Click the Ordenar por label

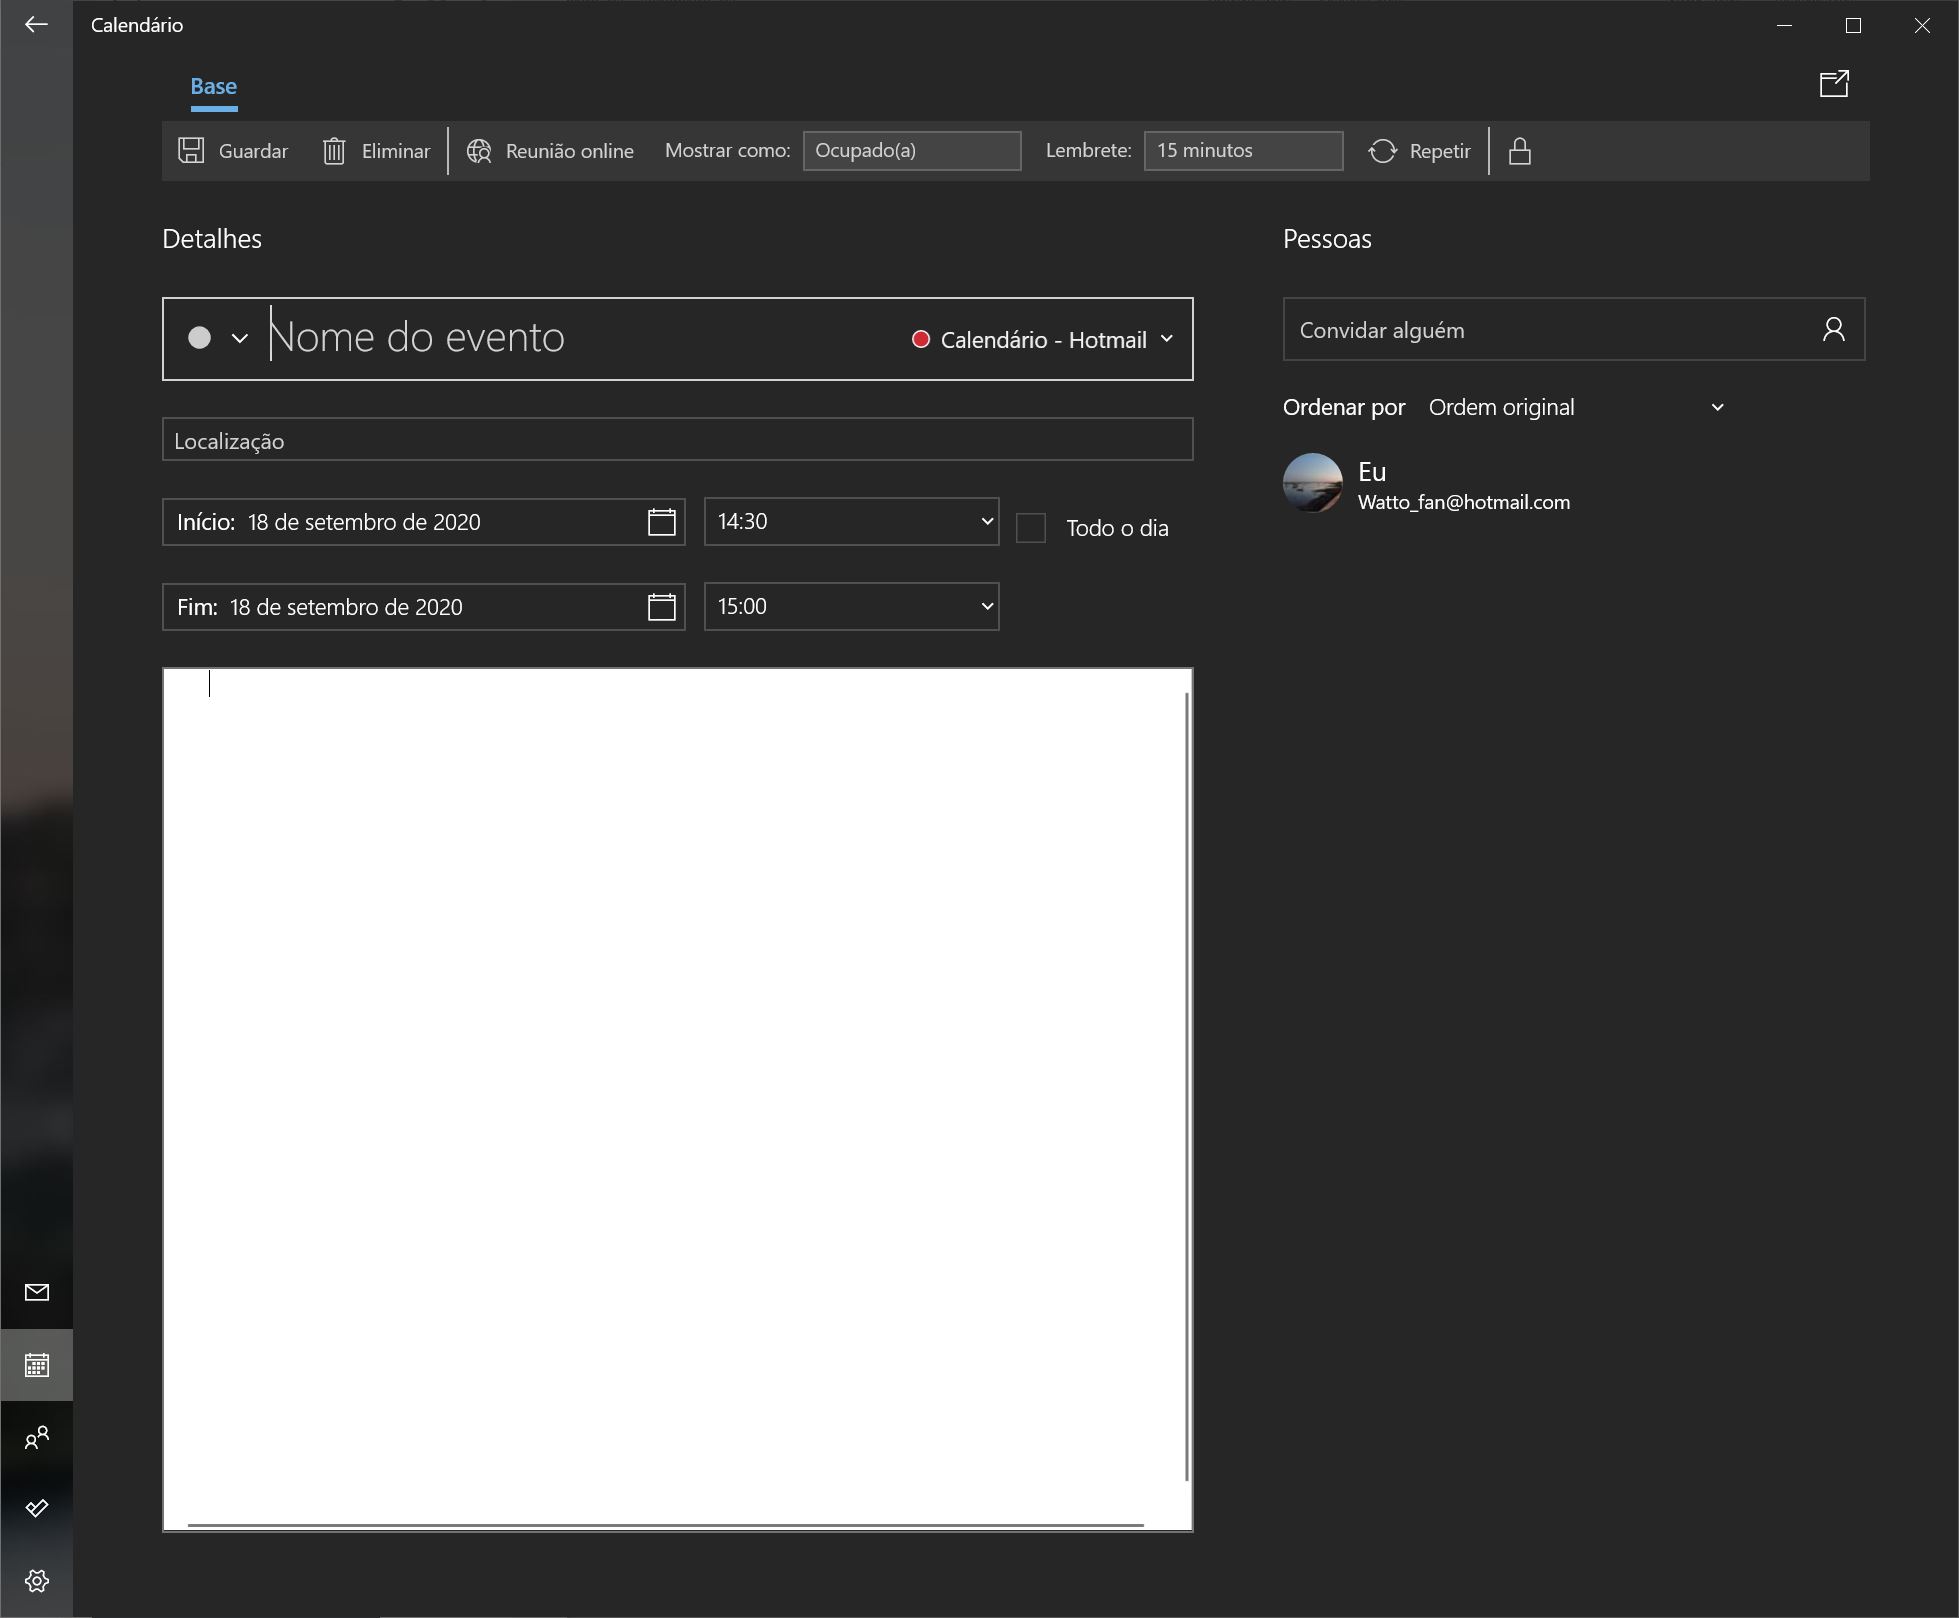tap(1344, 407)
